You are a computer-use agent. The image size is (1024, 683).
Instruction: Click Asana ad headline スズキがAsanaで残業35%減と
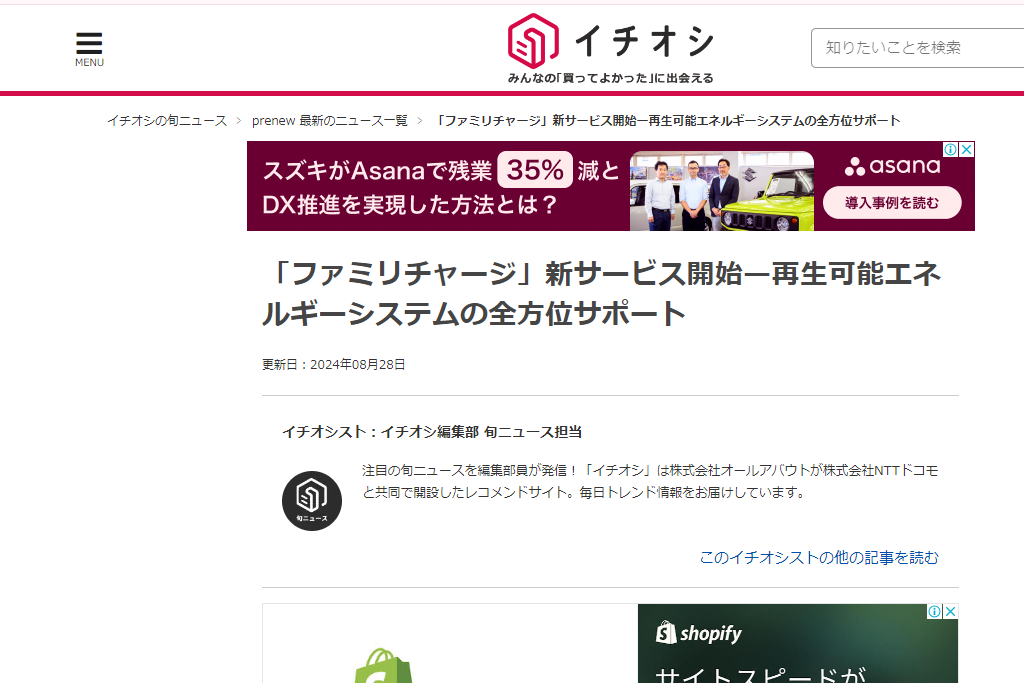pos(441,171)
